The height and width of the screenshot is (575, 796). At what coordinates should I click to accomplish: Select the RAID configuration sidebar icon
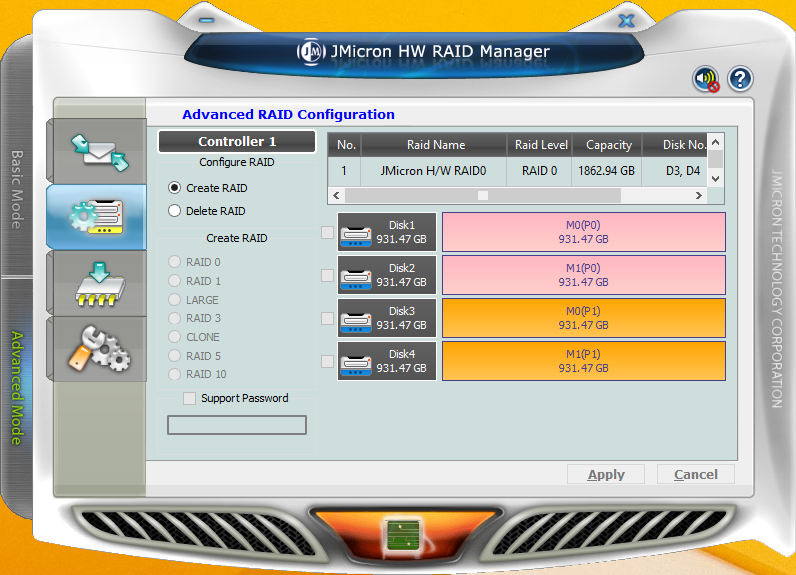pos(96,217)
